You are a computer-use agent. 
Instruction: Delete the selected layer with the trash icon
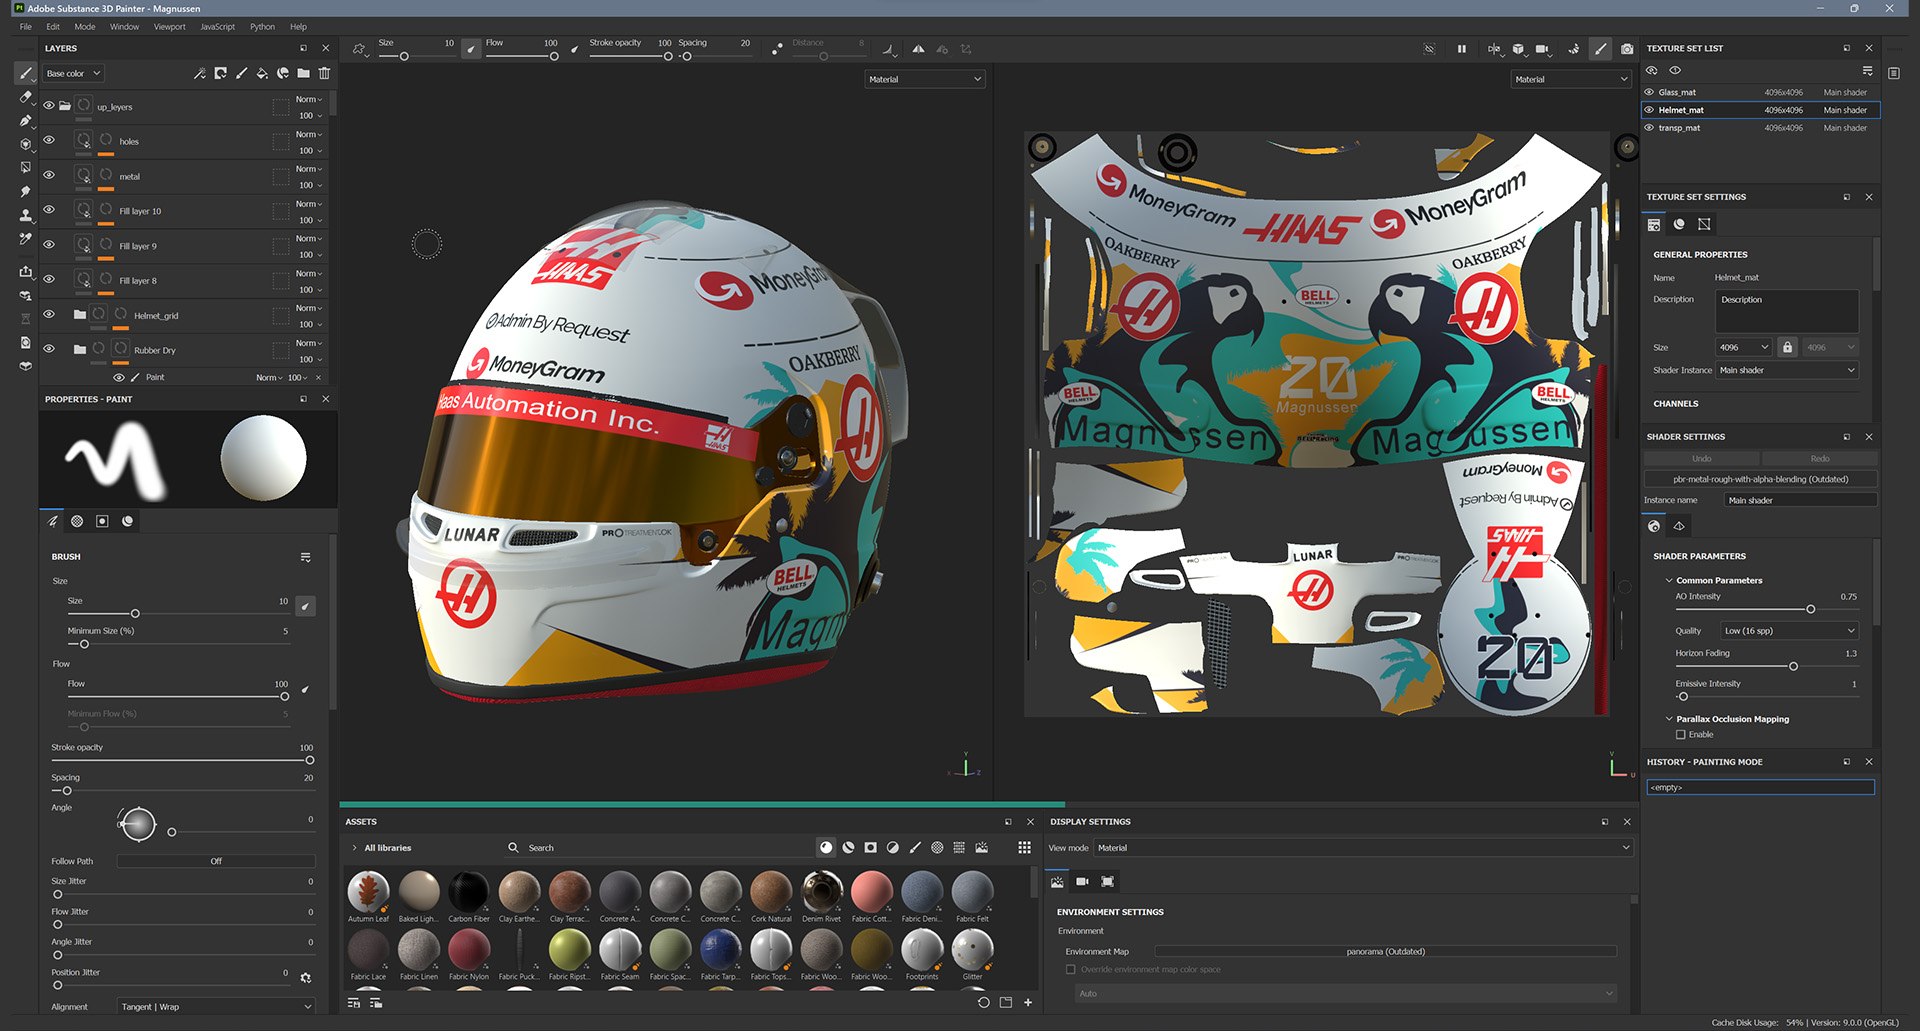(x=324, y=73)
